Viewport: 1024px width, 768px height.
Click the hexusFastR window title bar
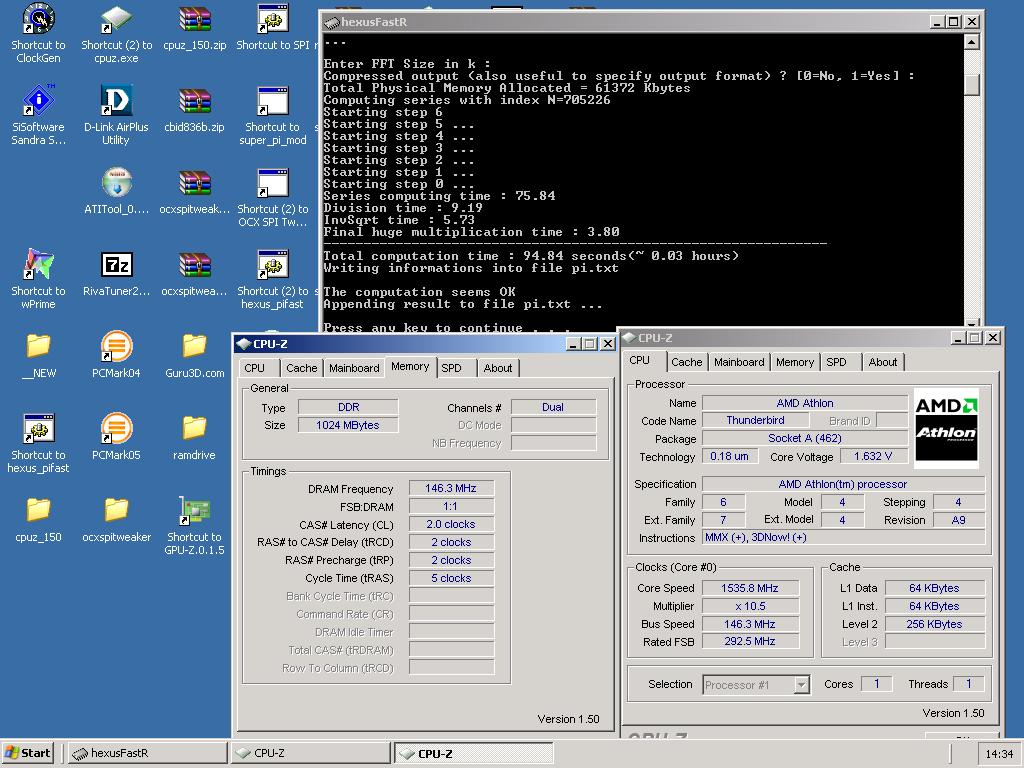pos(627,22)
